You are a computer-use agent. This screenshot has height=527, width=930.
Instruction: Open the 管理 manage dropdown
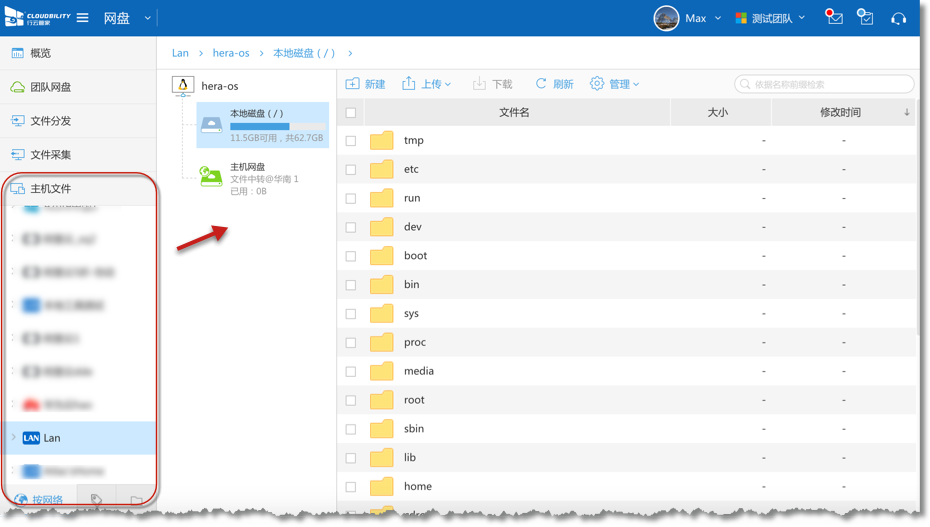click(x=614, y=84)
